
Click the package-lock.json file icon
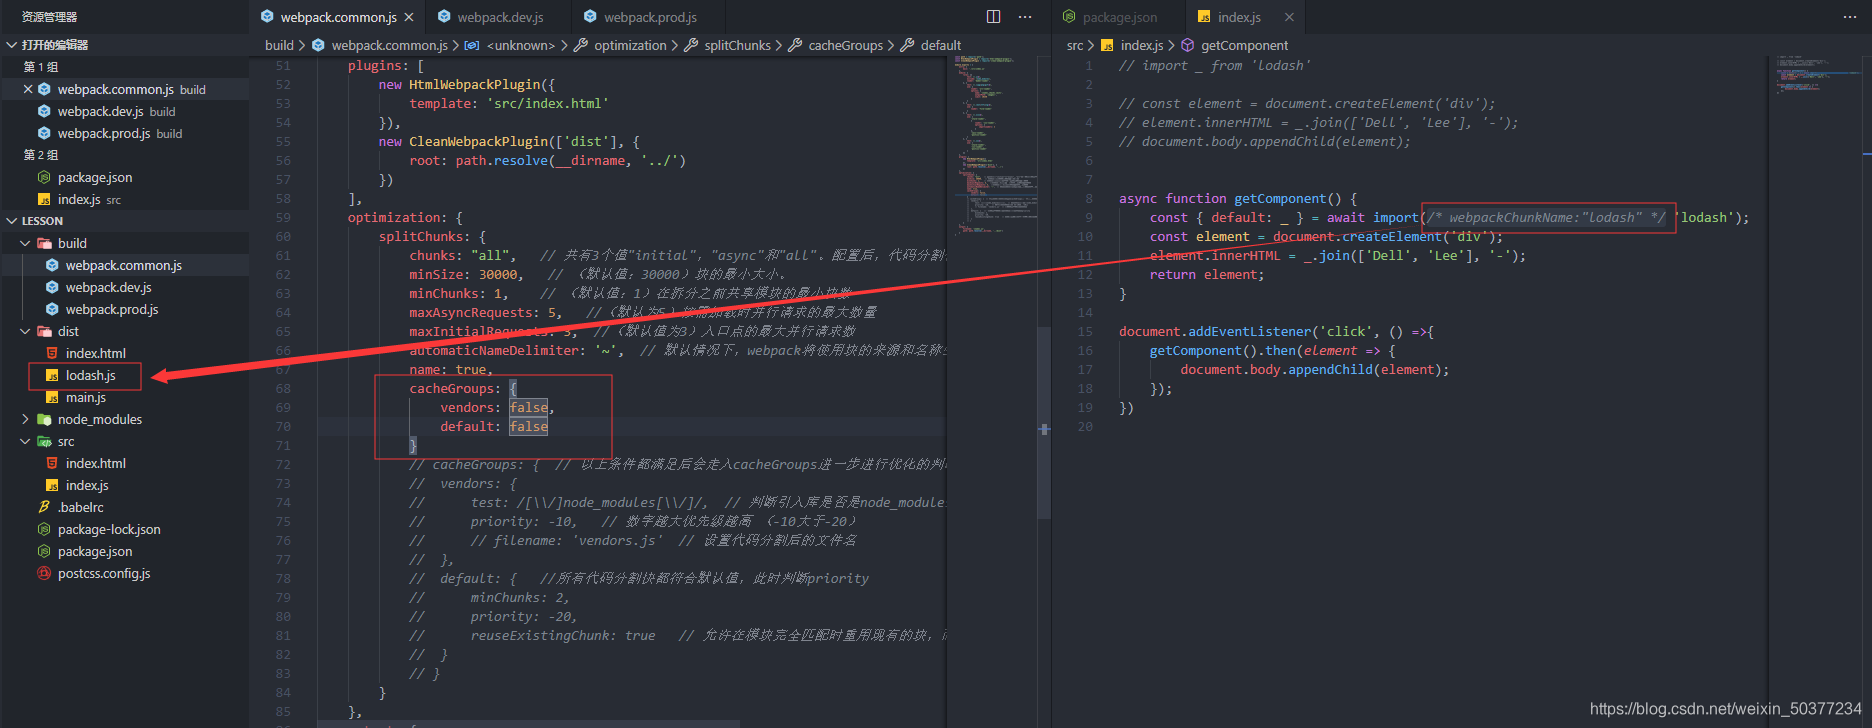44,529
